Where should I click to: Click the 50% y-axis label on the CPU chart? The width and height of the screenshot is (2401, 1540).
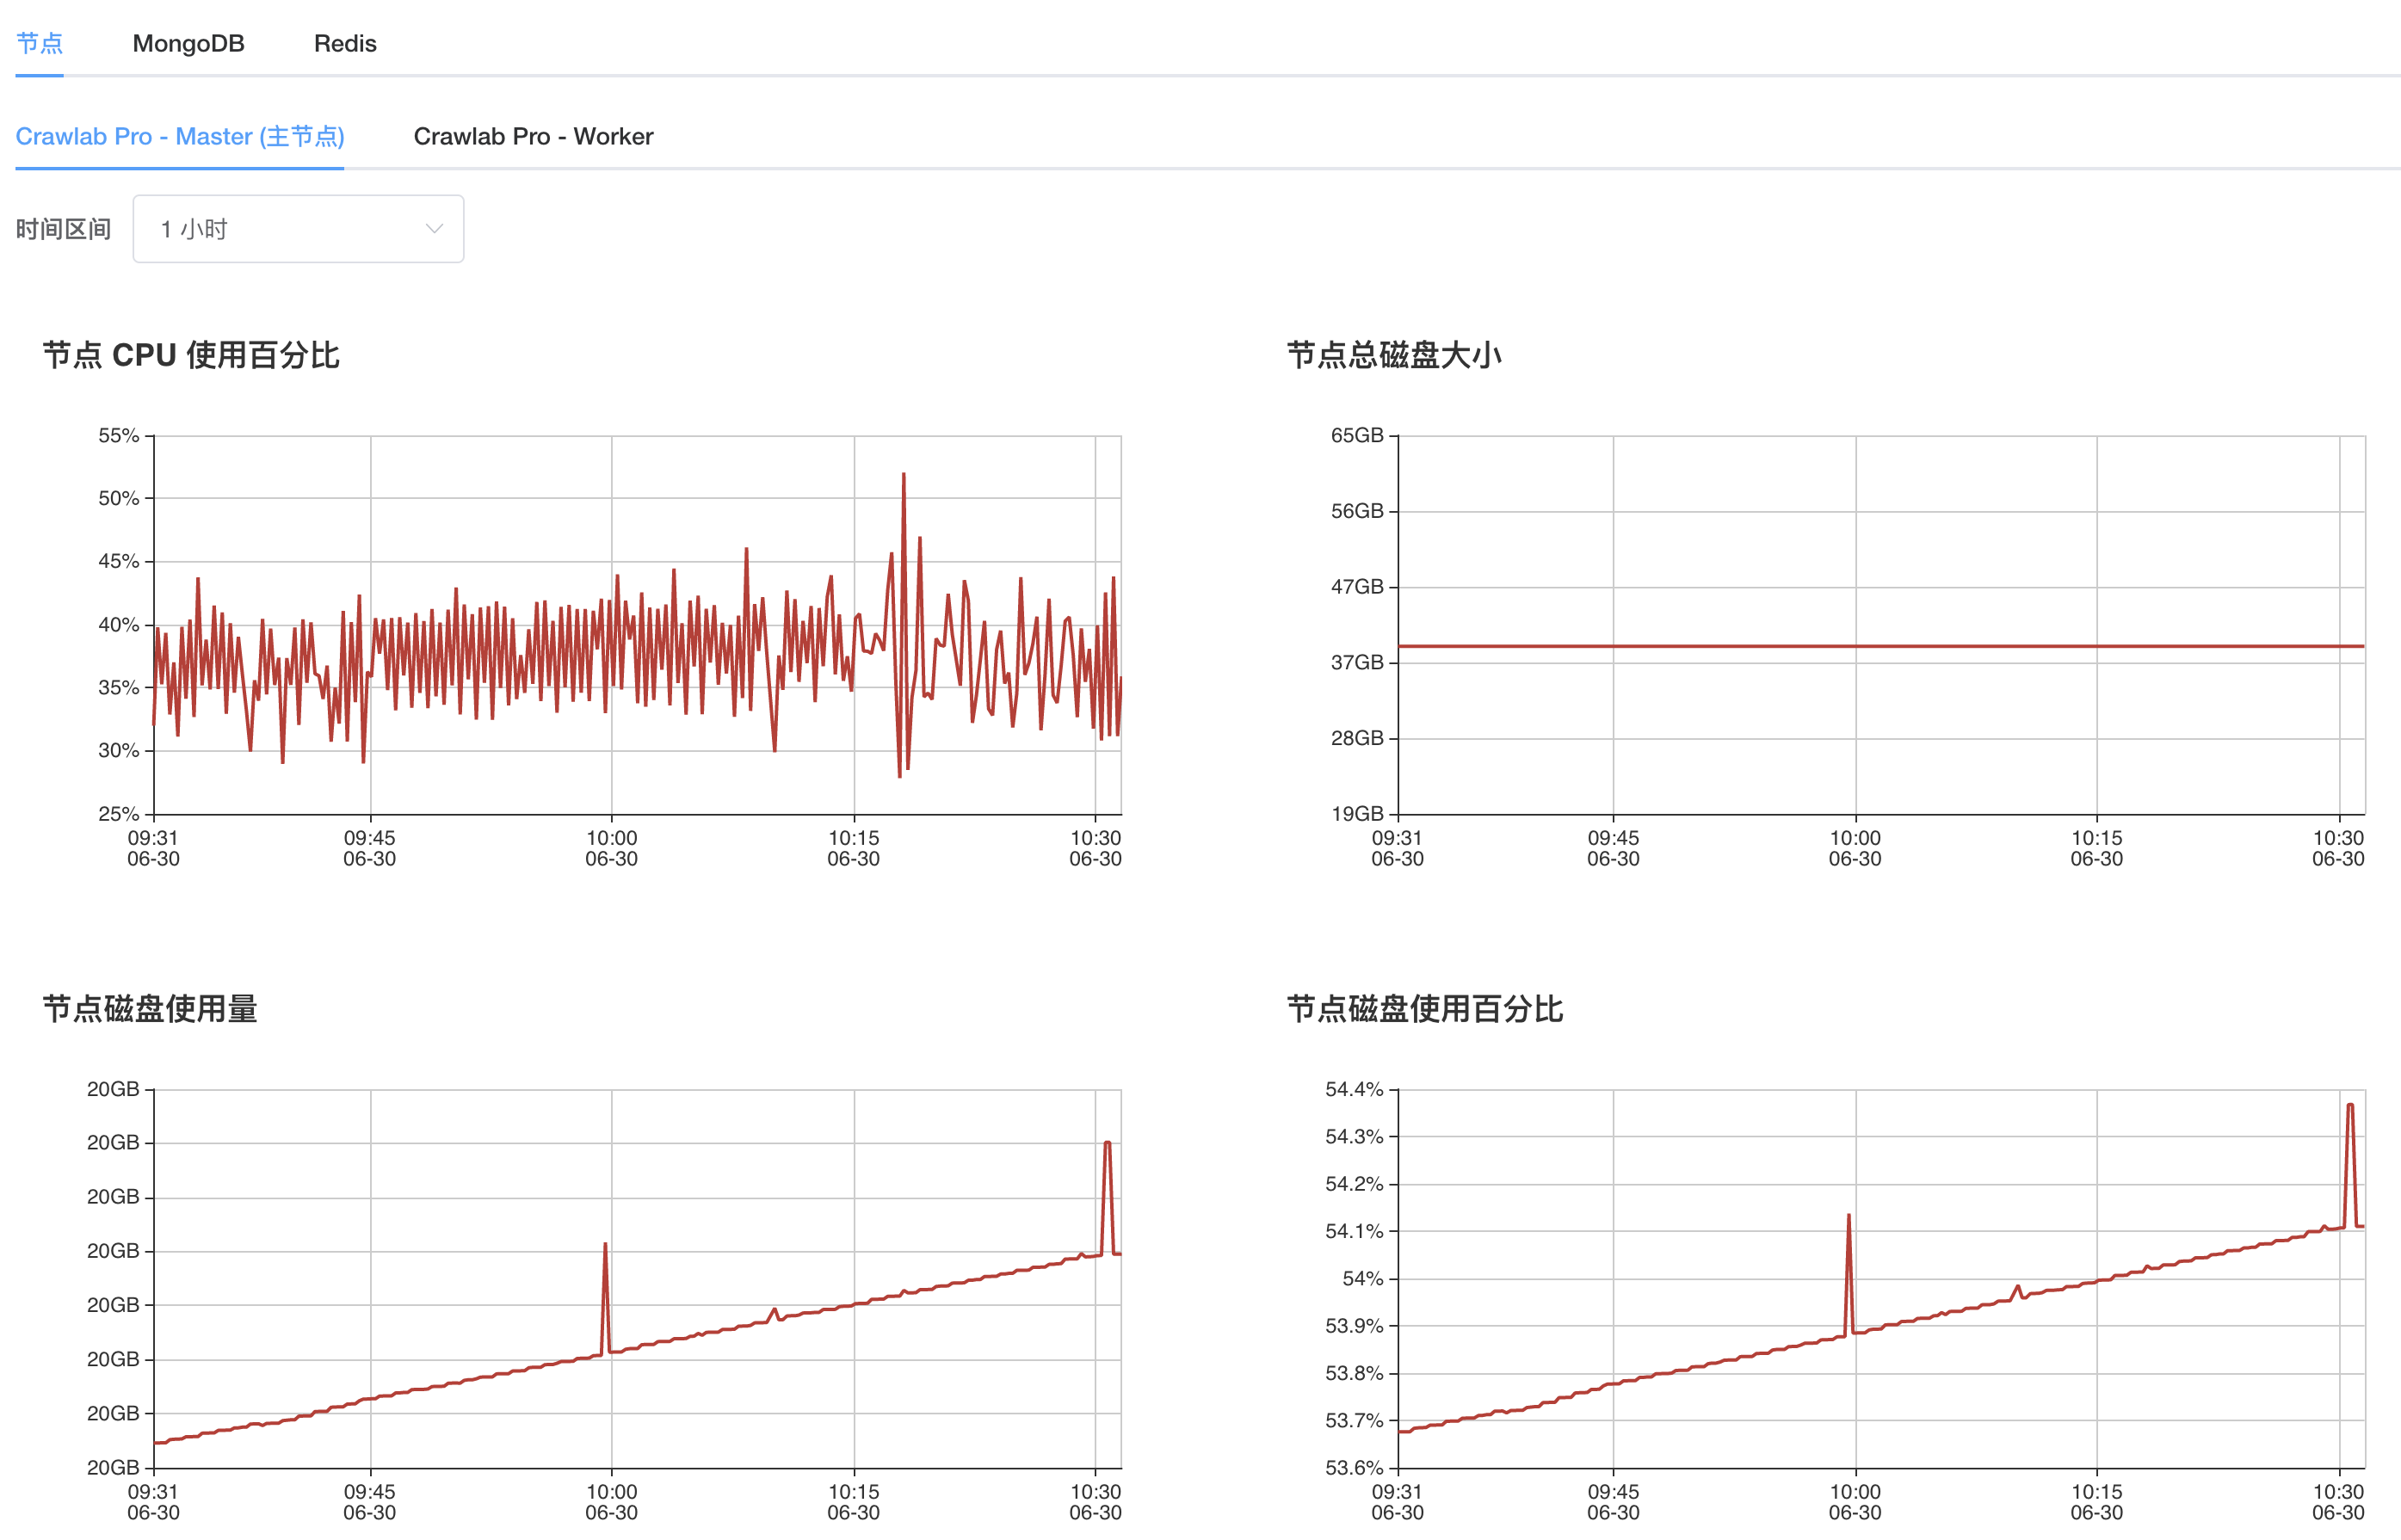pos(118,498)
